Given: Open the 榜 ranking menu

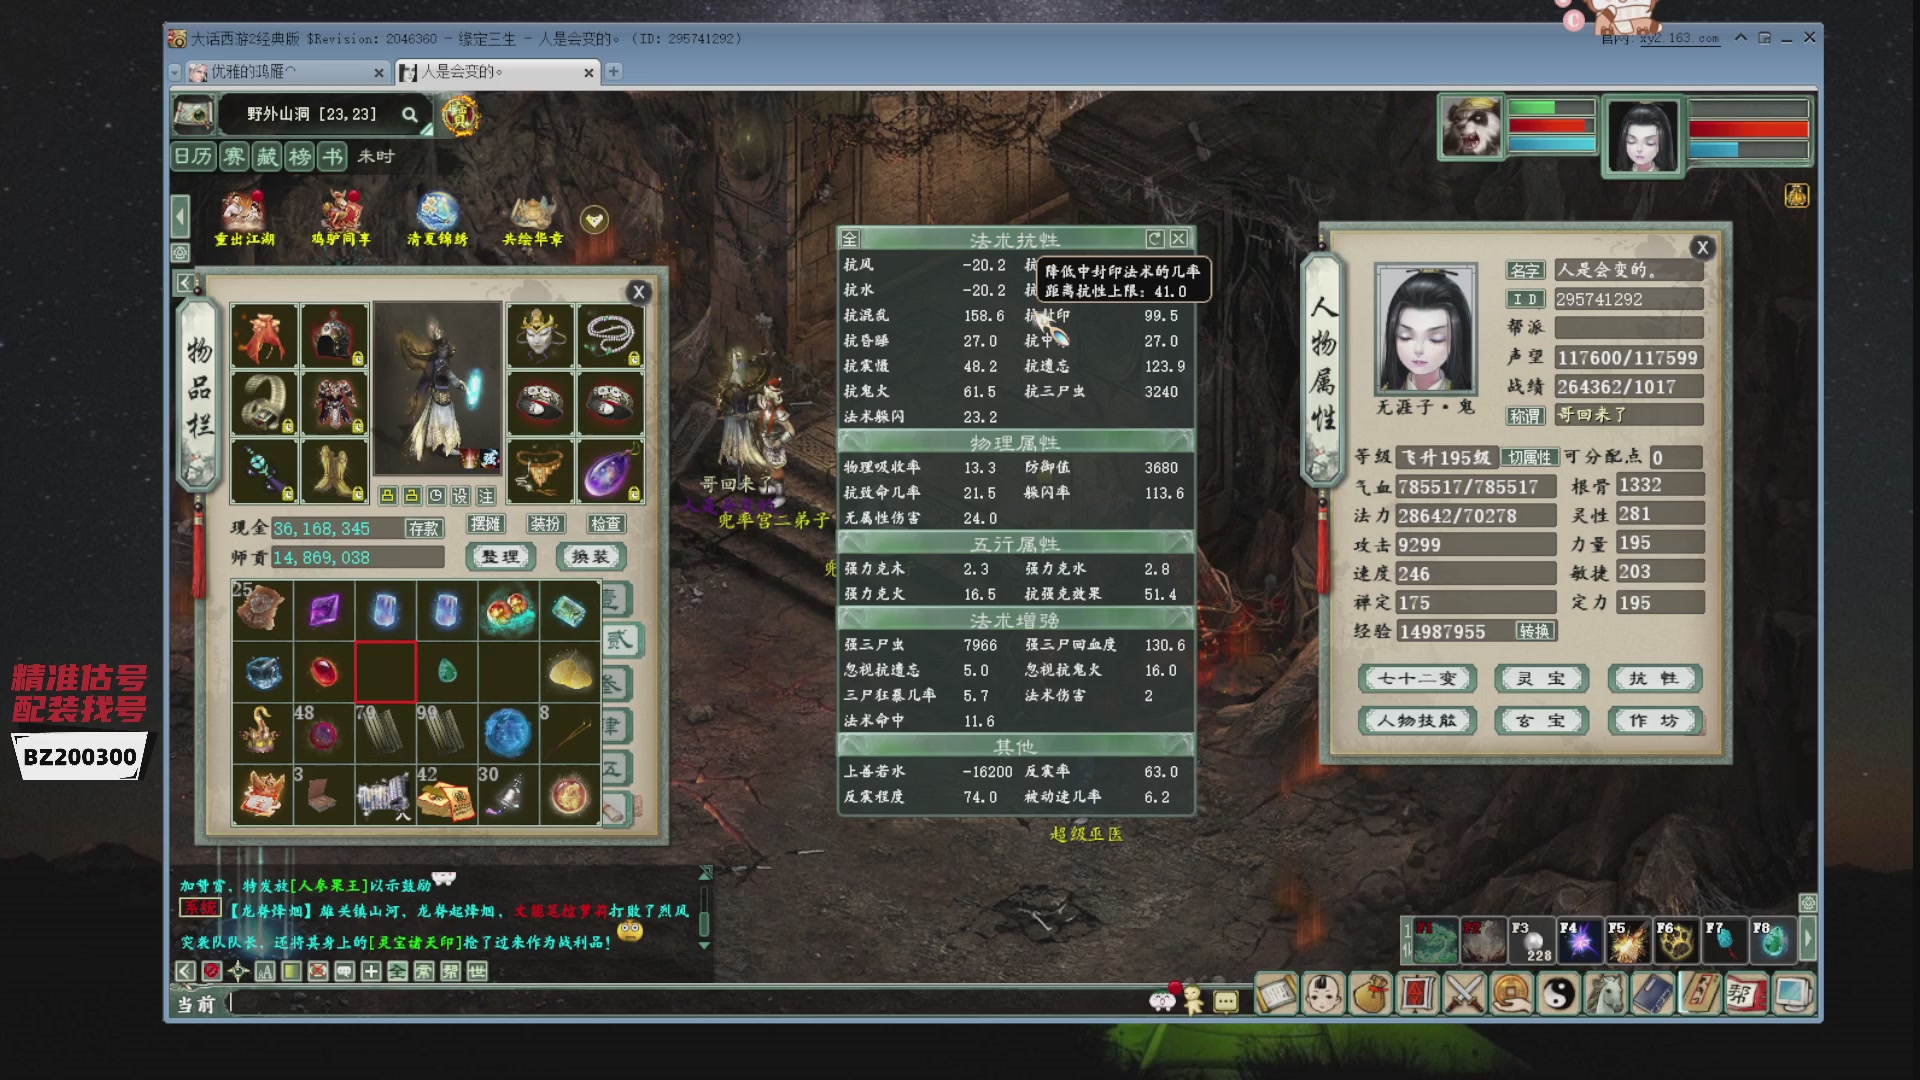Looking at the screenshot, I should tap(300, 156).
